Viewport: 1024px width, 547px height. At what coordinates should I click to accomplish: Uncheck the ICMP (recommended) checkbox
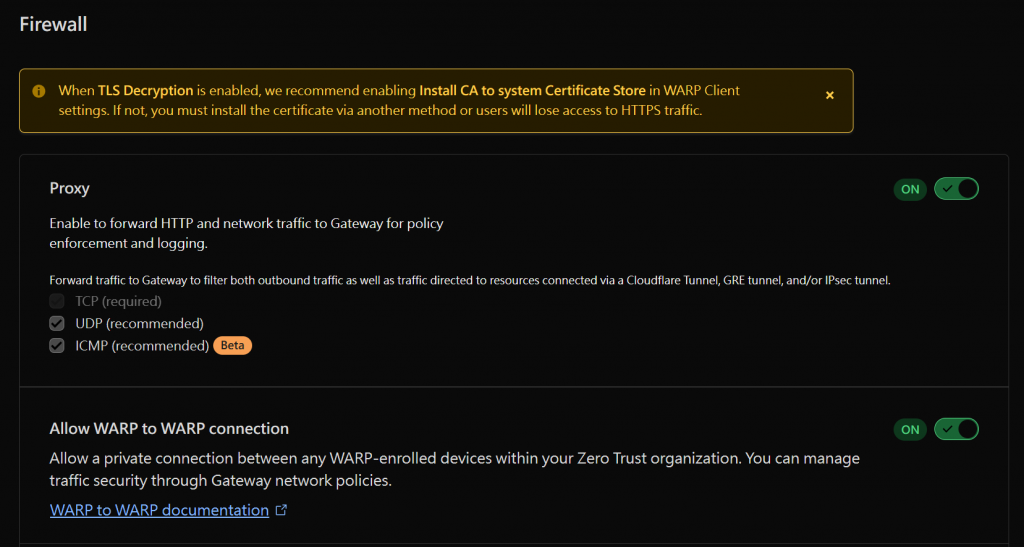pyautogui.click(x=58, y=346)
